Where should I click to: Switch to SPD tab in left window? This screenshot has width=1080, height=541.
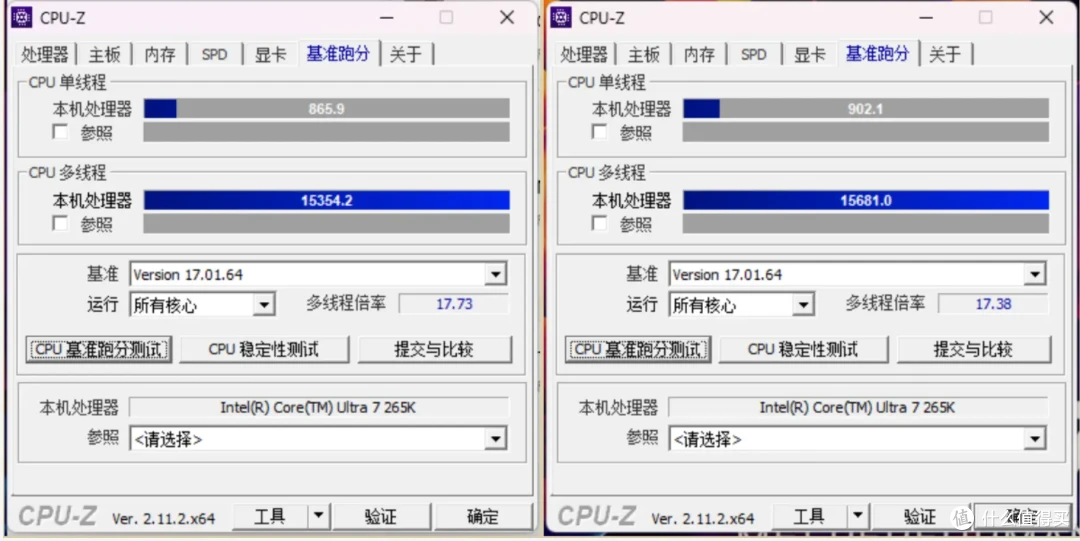(x=214, y=54)
